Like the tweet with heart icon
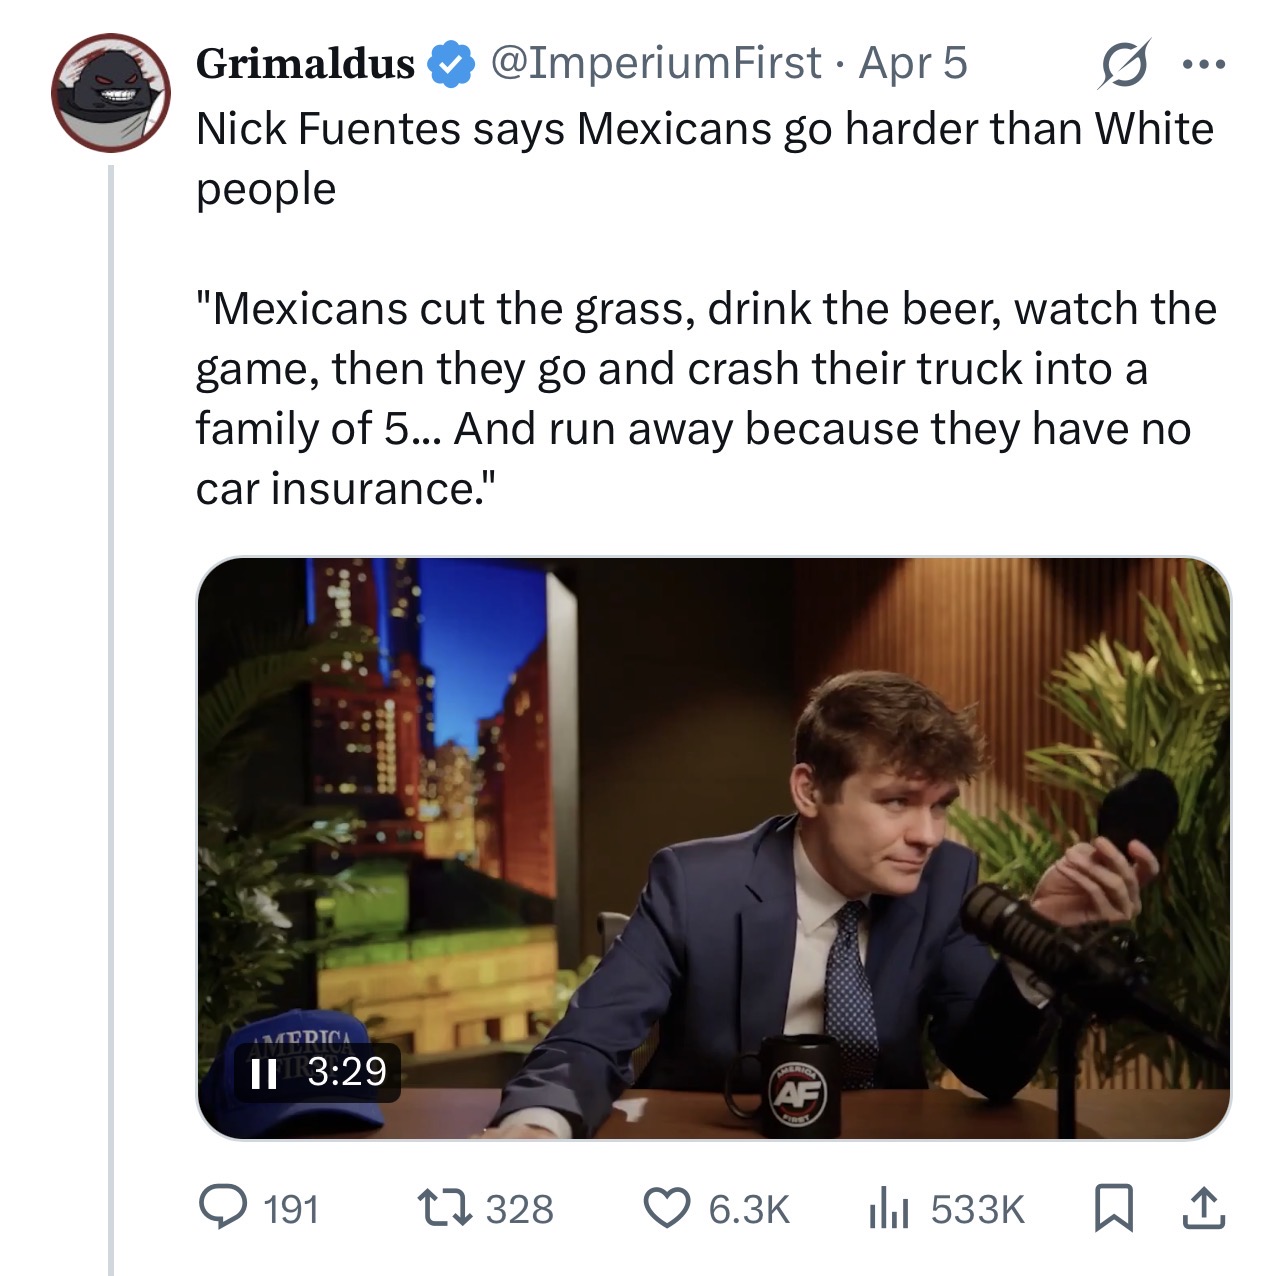The height and width of the screenshot is (1276, 1261). click(x=667, y=1207)
